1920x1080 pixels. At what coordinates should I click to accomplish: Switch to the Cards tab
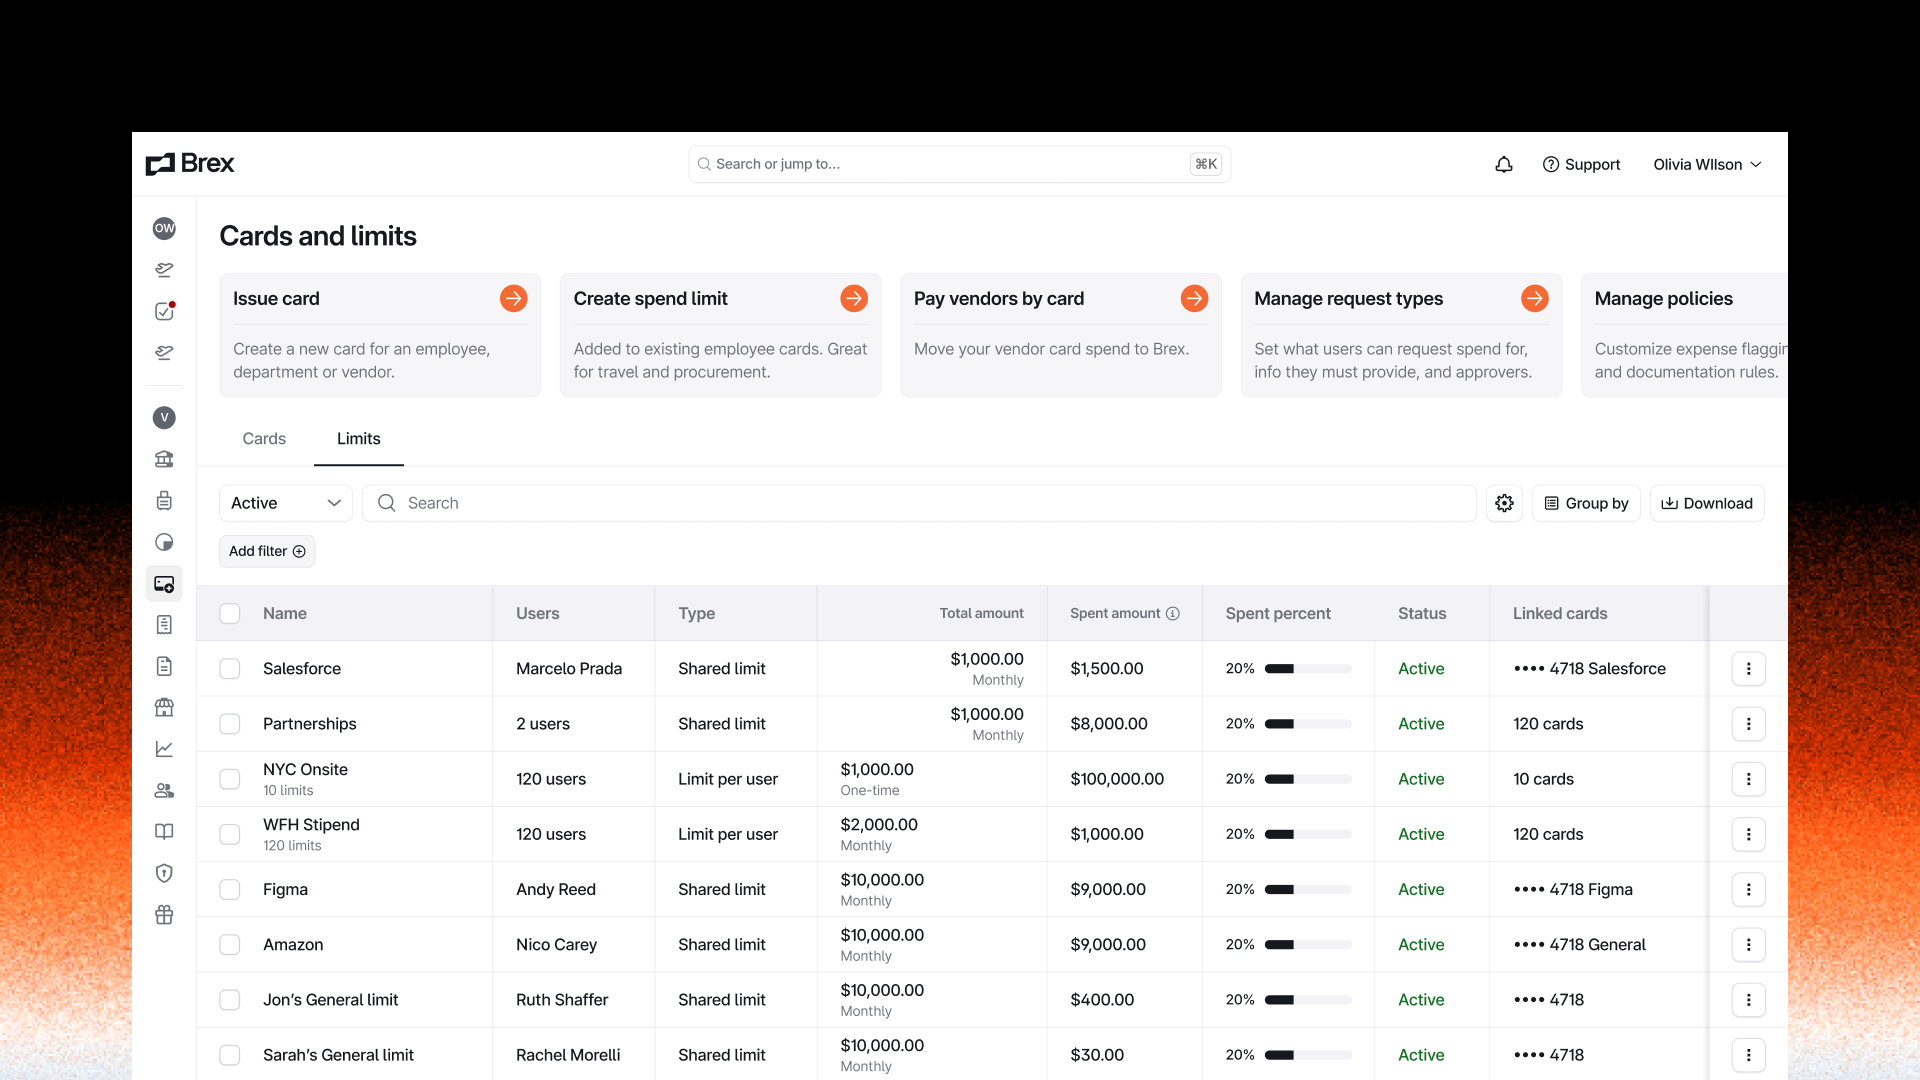(x=264, y=439)
